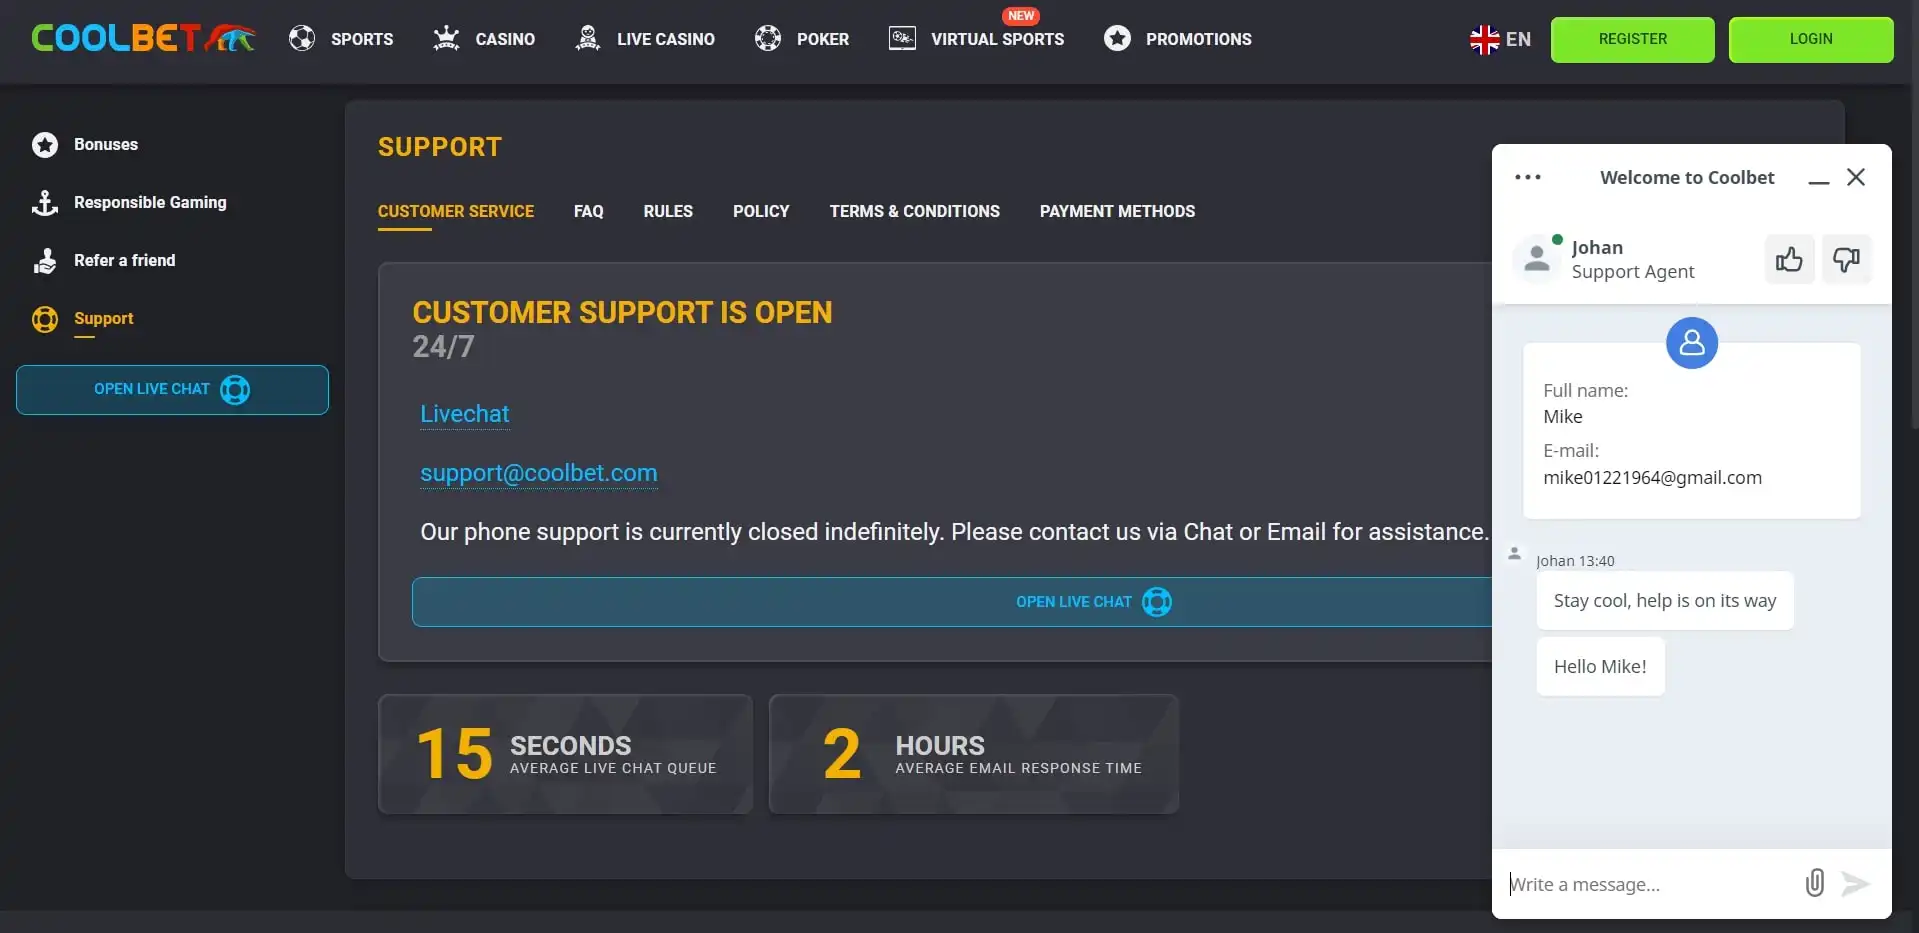Image resolution: width=1919 pixels, height=933 pixels.
Task: Switch to the Rules tab
Action: [x=668, y=211]
